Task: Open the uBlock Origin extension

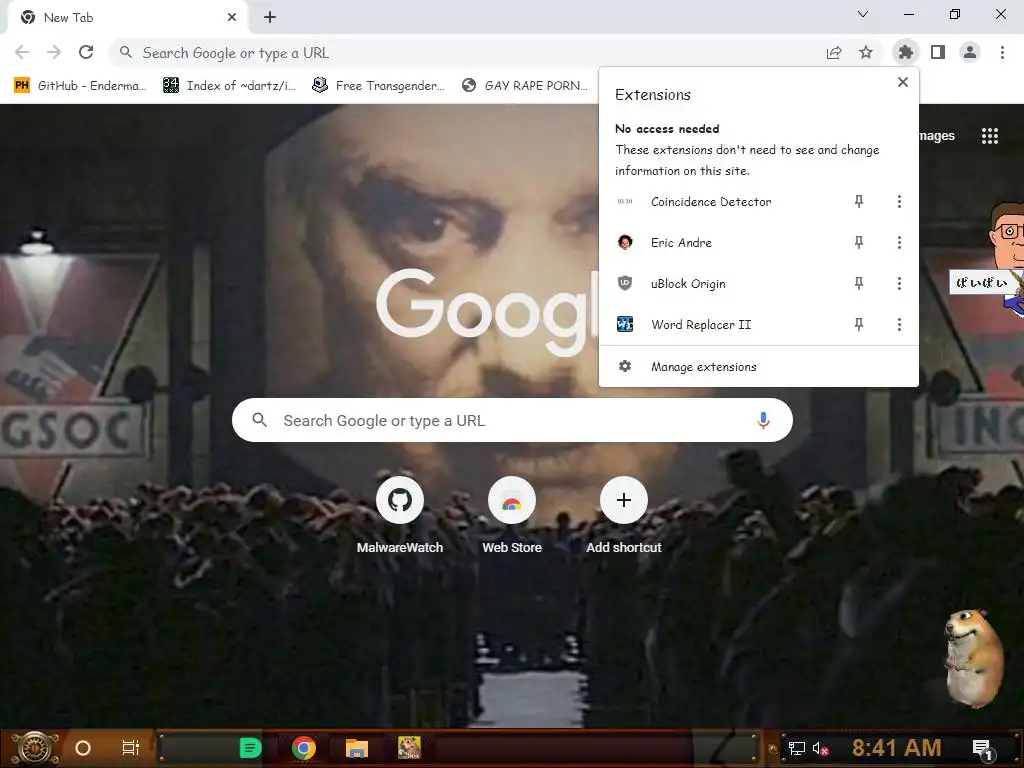Action: point(688,283)
